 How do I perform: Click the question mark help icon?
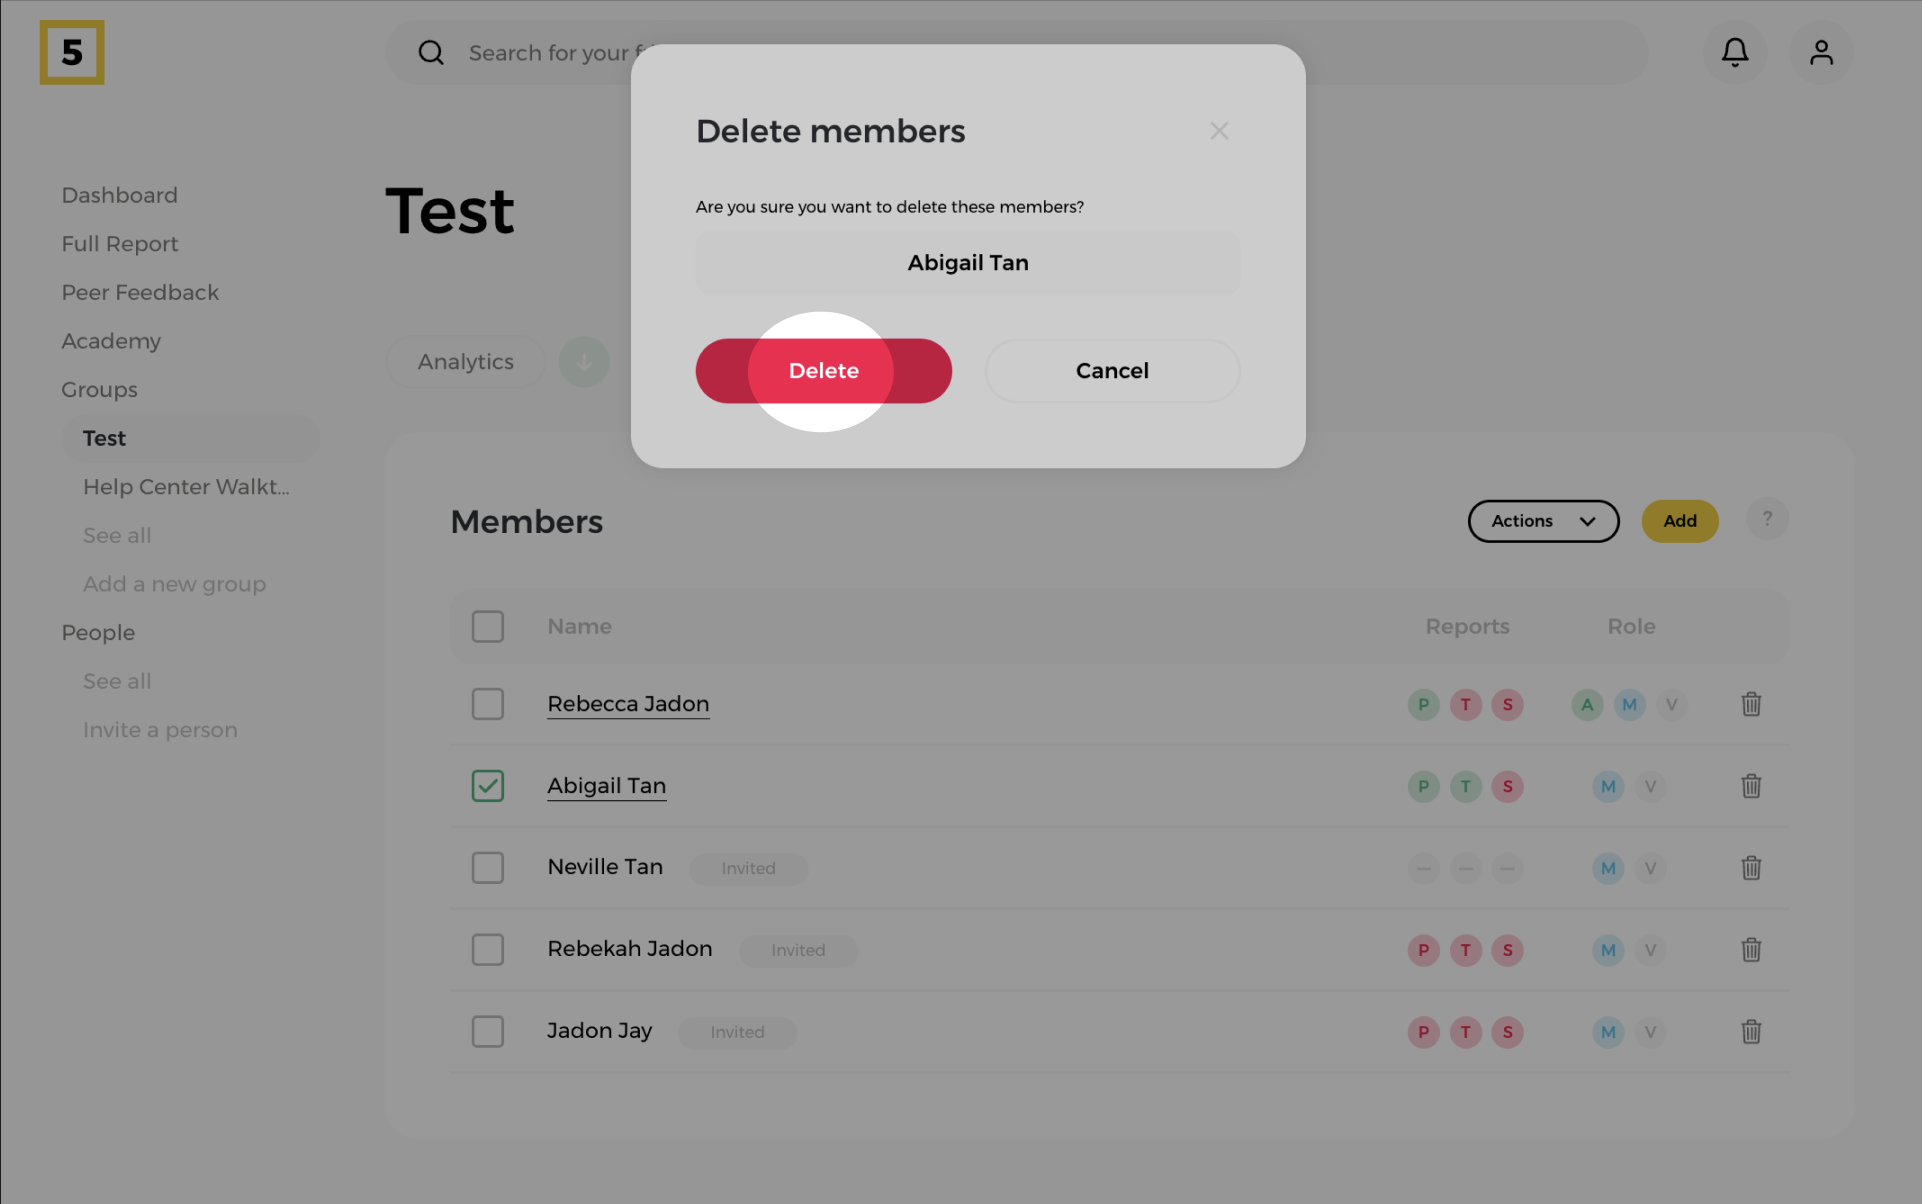1767,520
